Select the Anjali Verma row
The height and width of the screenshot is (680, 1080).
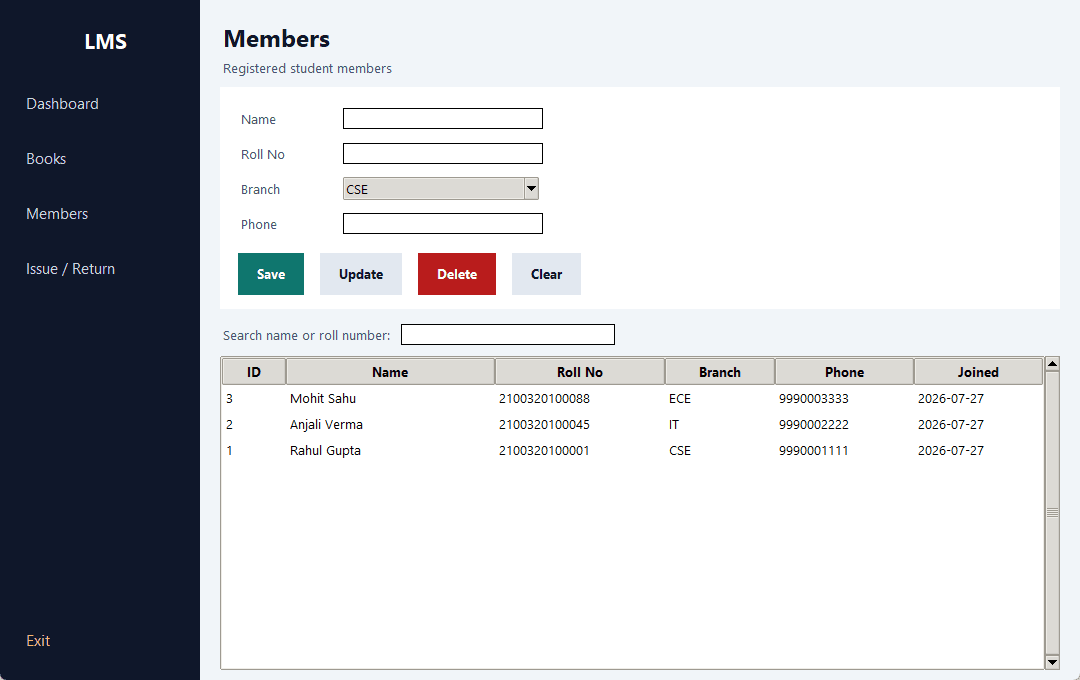point(632,425)
